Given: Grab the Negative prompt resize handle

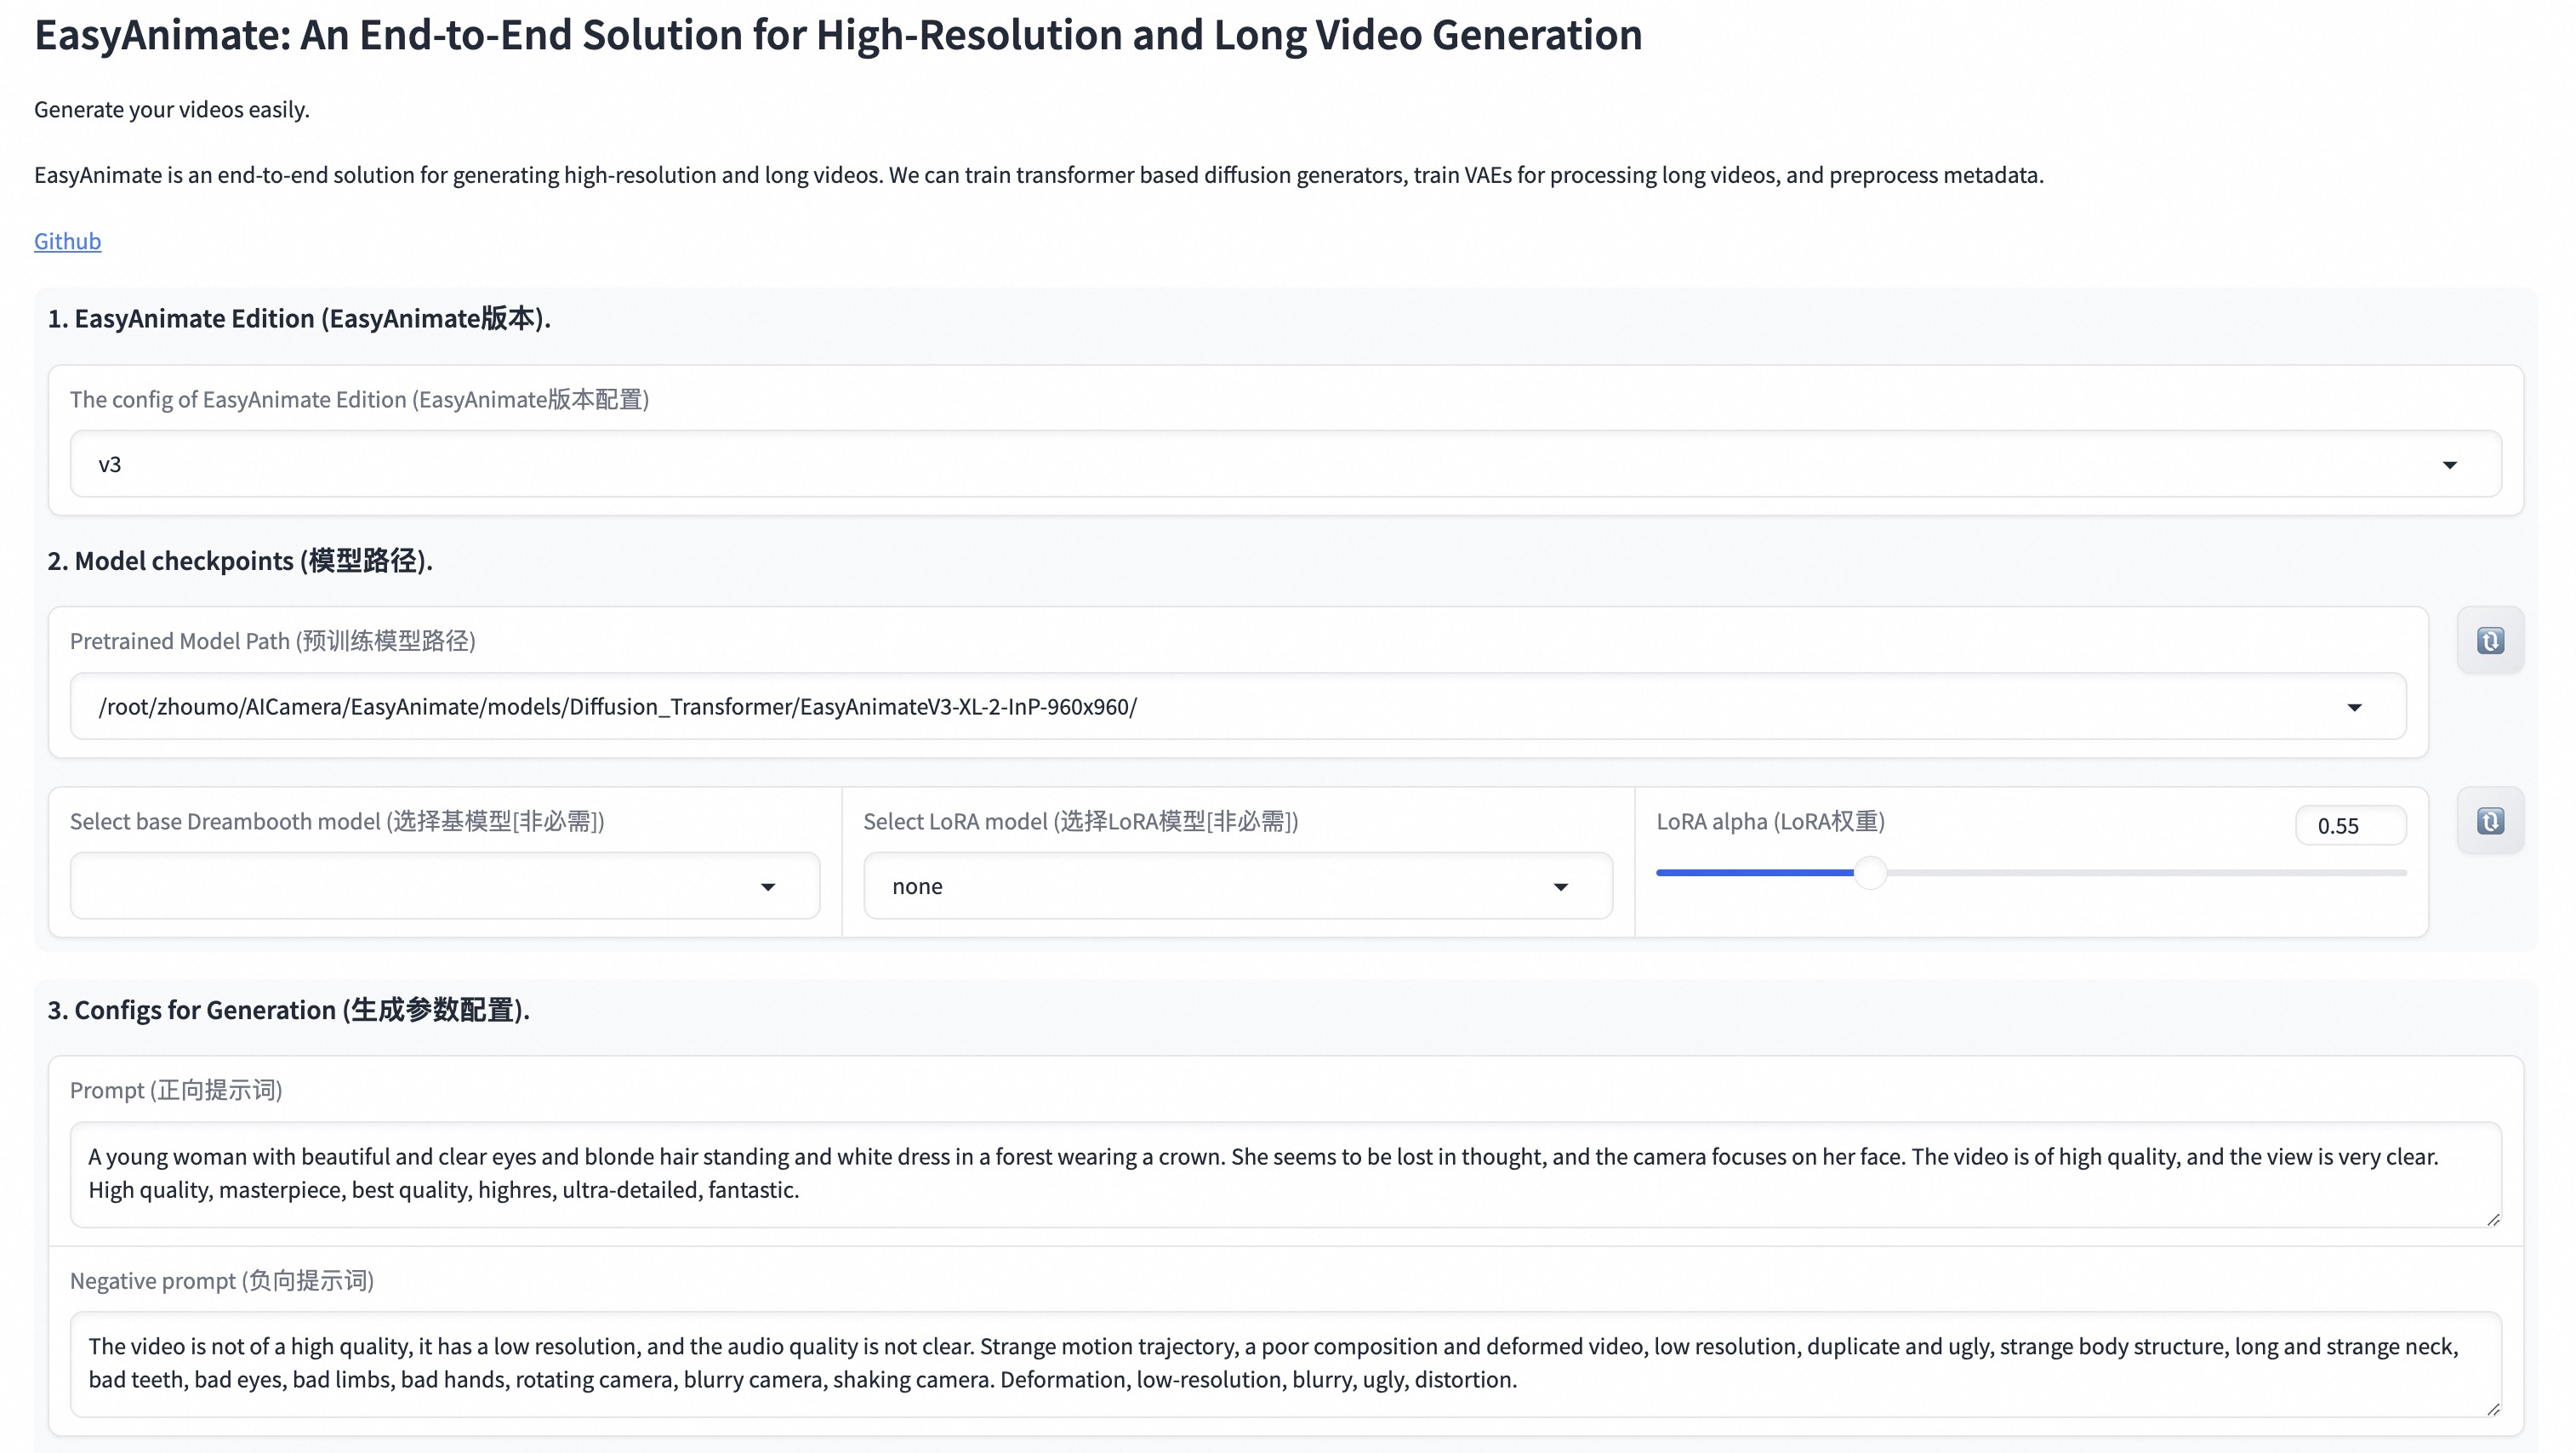Looking at the screenshot, I should tap(2493, 1409).
